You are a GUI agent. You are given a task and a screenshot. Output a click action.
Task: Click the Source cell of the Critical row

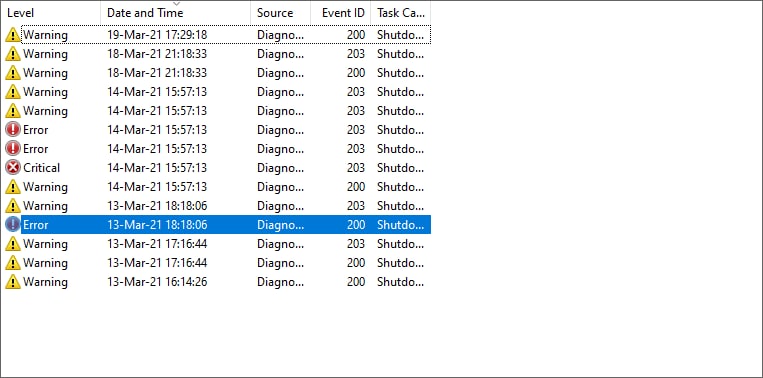point(281,168)
